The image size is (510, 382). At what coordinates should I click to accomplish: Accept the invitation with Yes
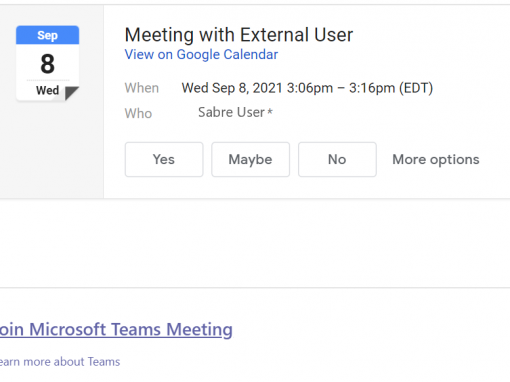pos(164,159)
